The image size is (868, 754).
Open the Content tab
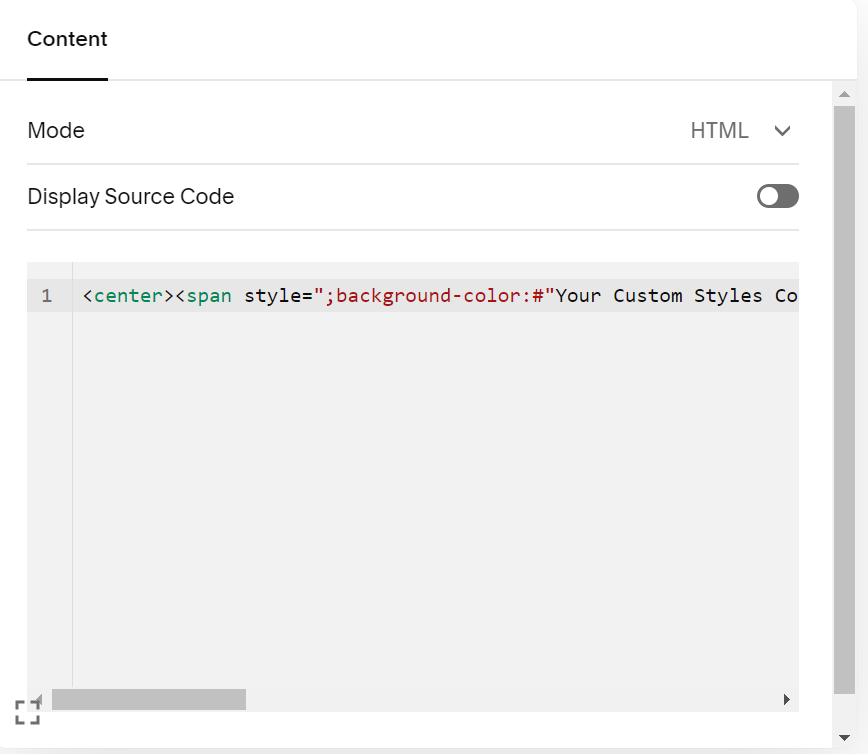(67, 40)
